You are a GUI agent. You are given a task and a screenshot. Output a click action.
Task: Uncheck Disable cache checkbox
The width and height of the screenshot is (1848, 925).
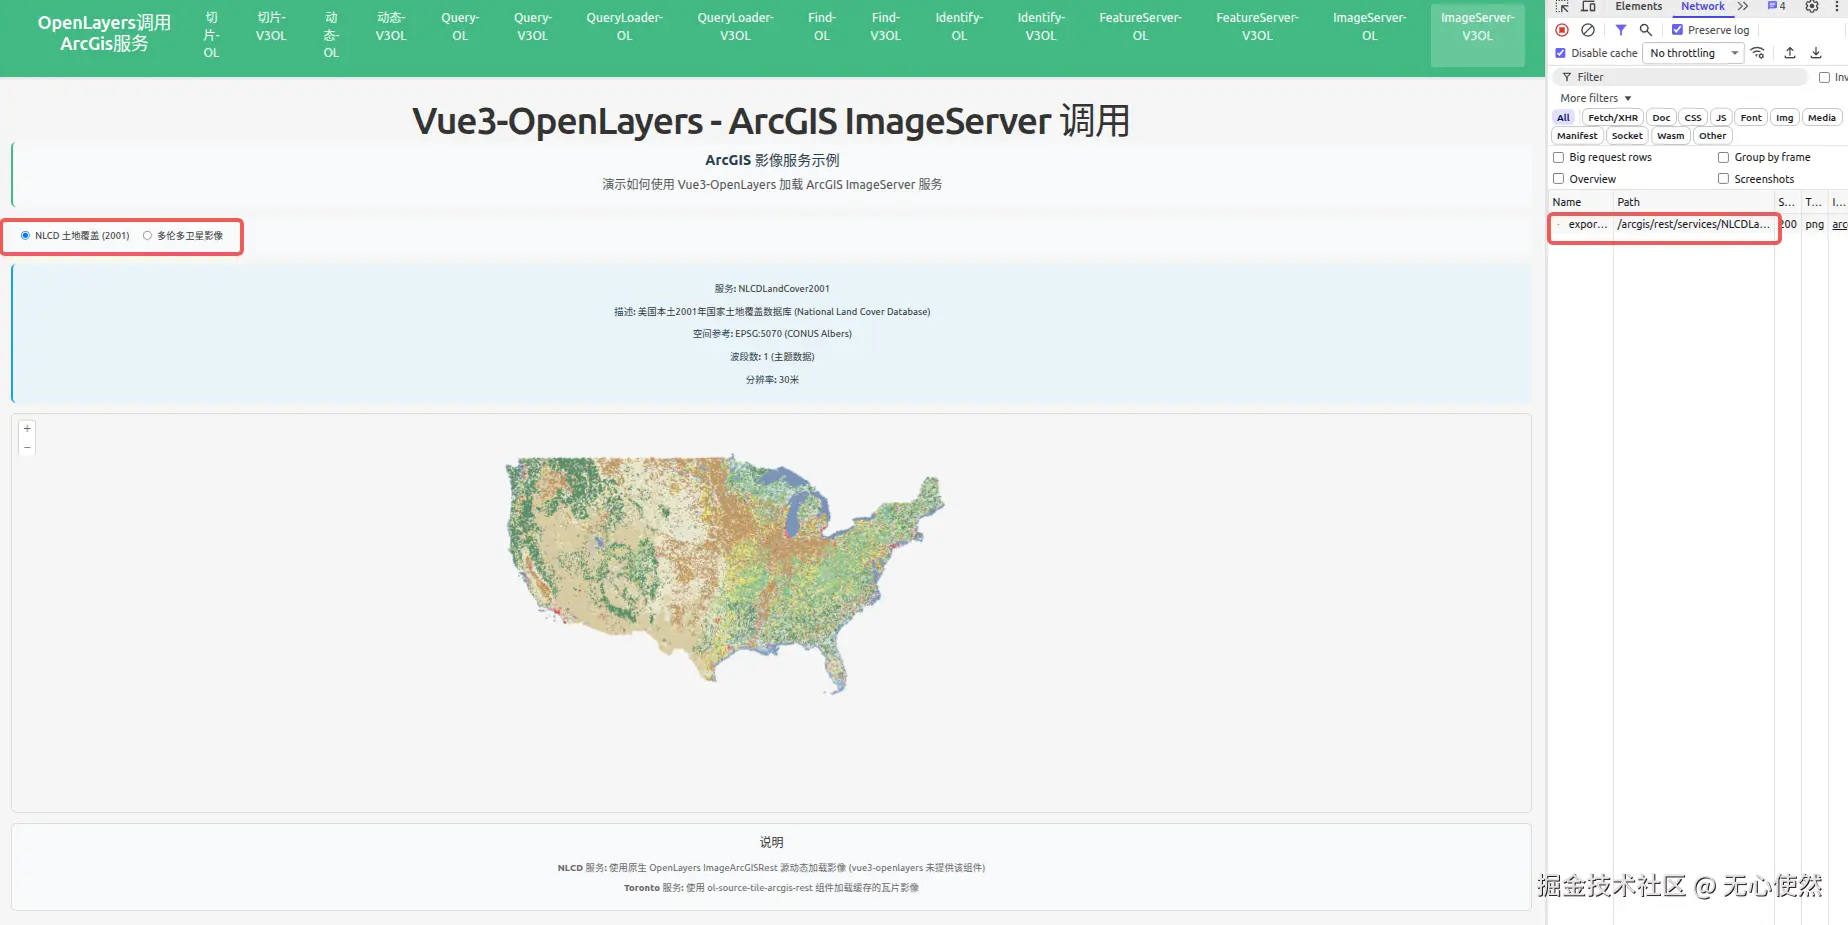(x=1561, y=53)
